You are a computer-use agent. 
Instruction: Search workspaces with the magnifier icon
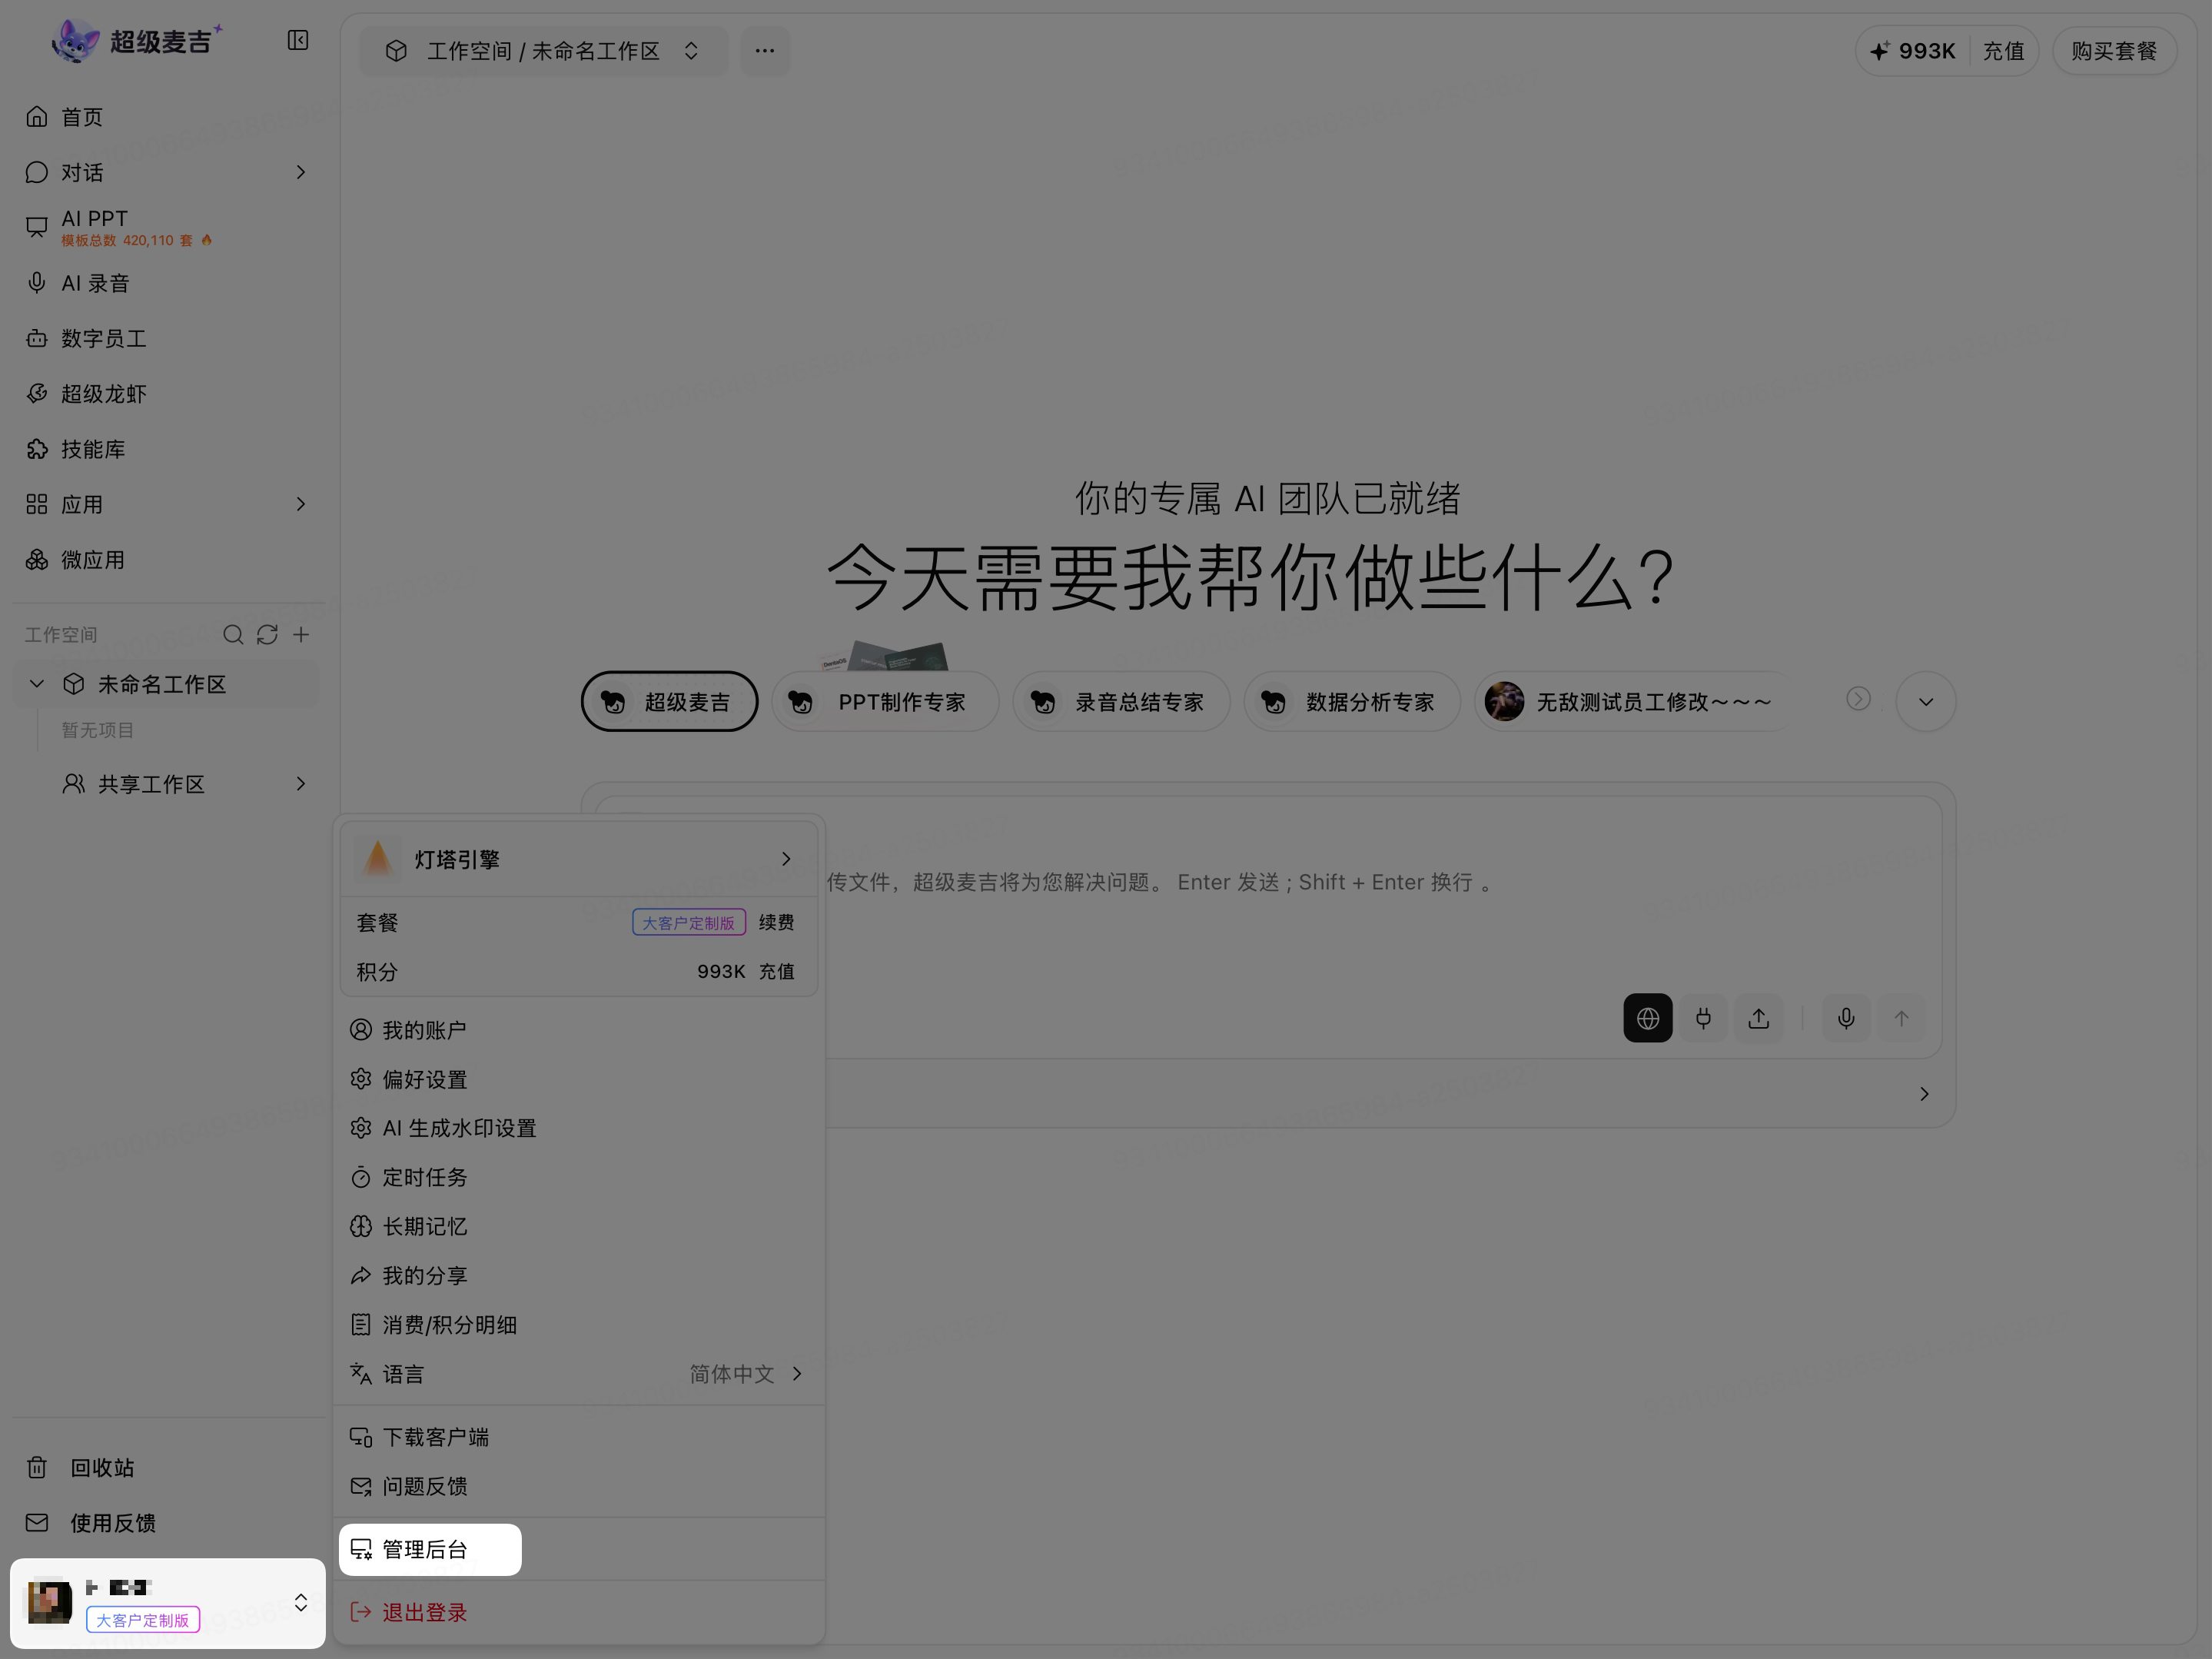click(233, 635)
